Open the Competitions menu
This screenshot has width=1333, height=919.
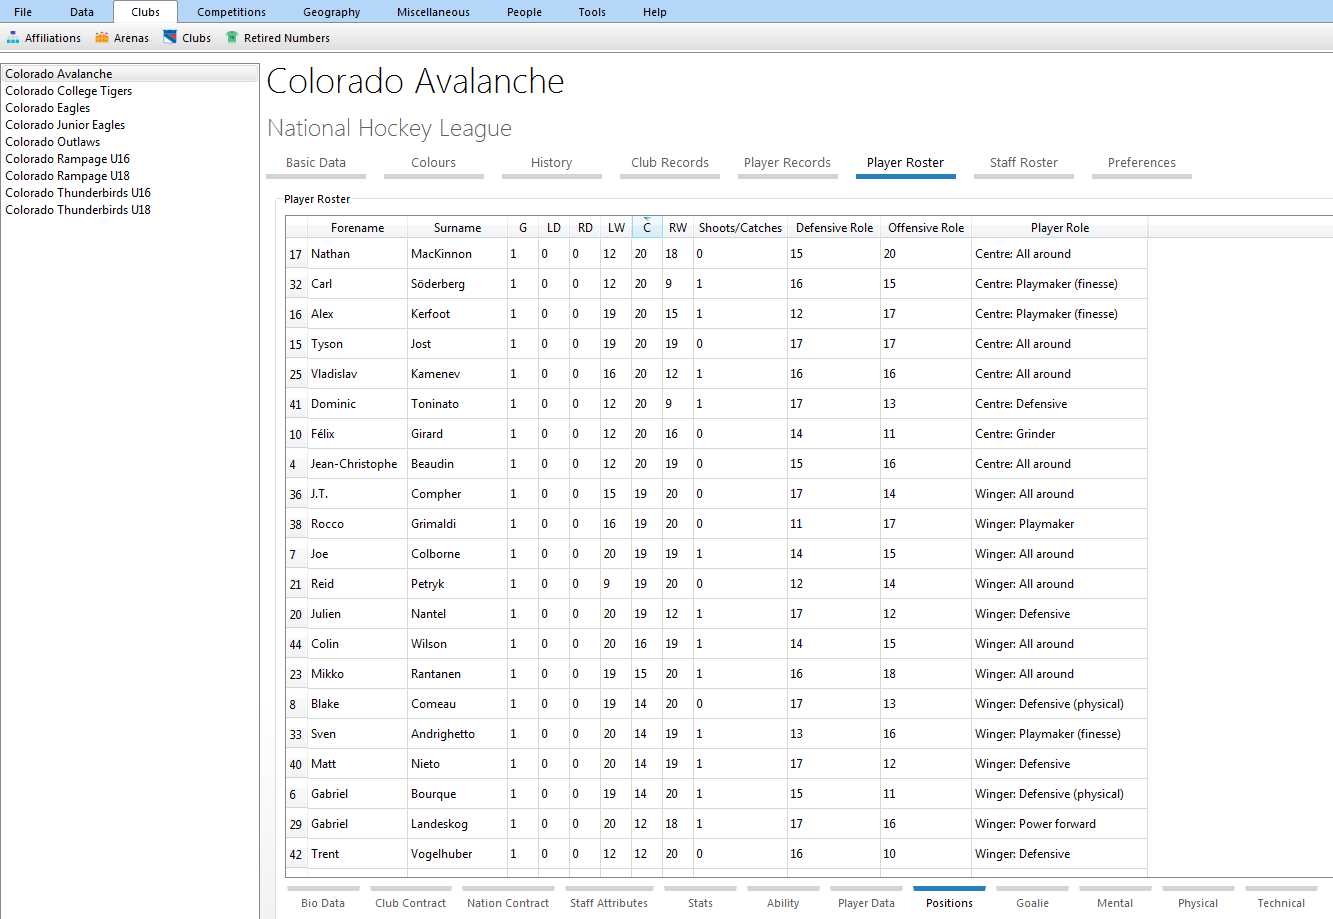[x=232, y=12]
